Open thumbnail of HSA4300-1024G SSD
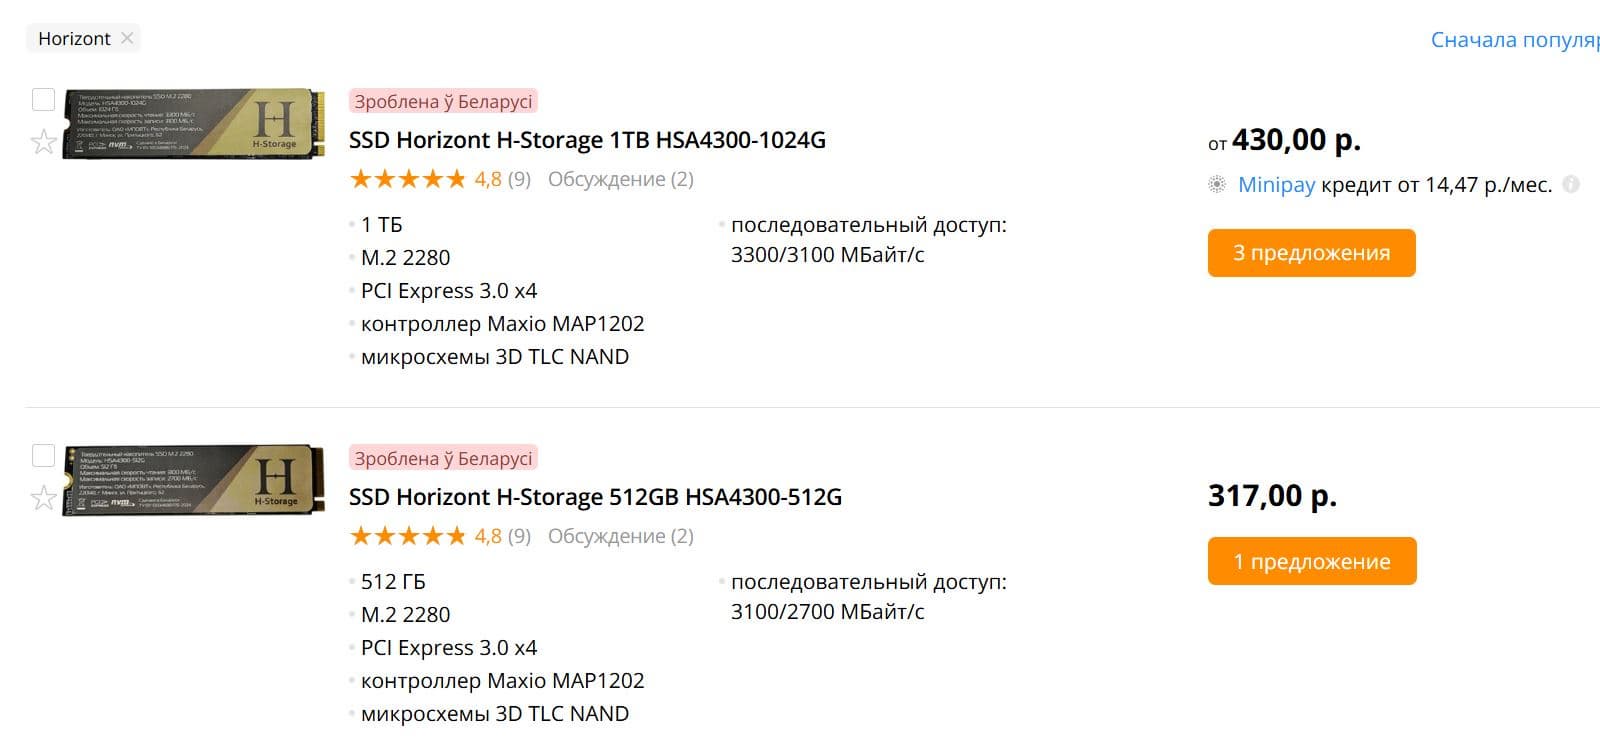 (x=194, y=124)
